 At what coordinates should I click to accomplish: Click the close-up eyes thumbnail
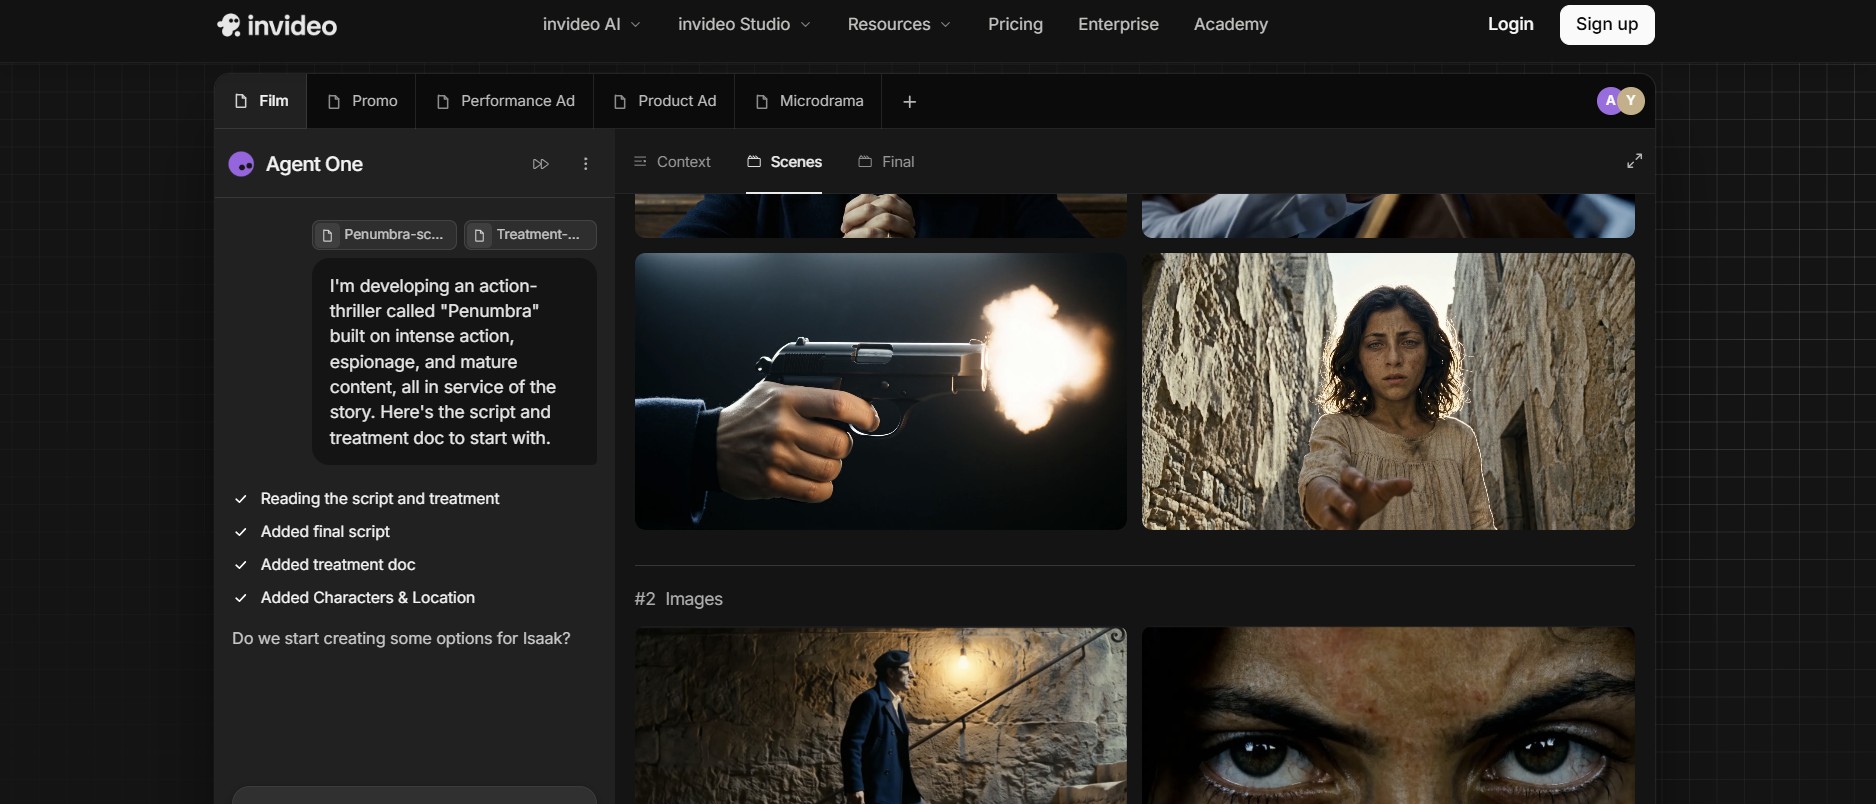point(1388,716)
